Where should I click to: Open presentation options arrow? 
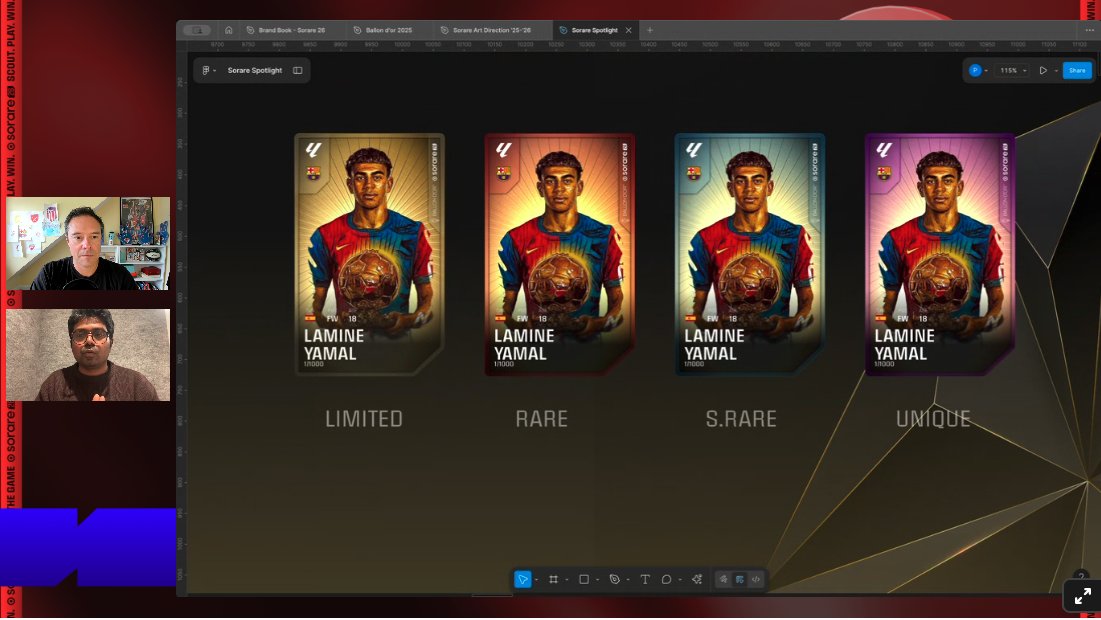(1055, 71)
